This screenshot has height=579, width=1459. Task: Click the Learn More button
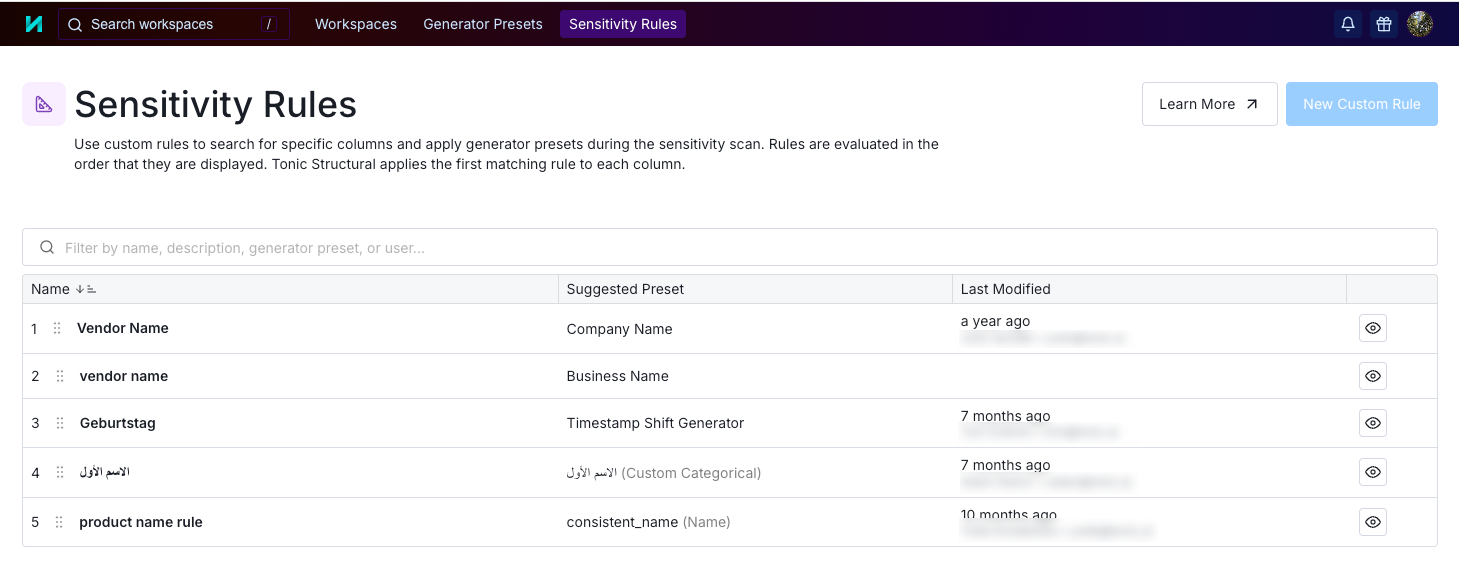(x=1208, y=104)
